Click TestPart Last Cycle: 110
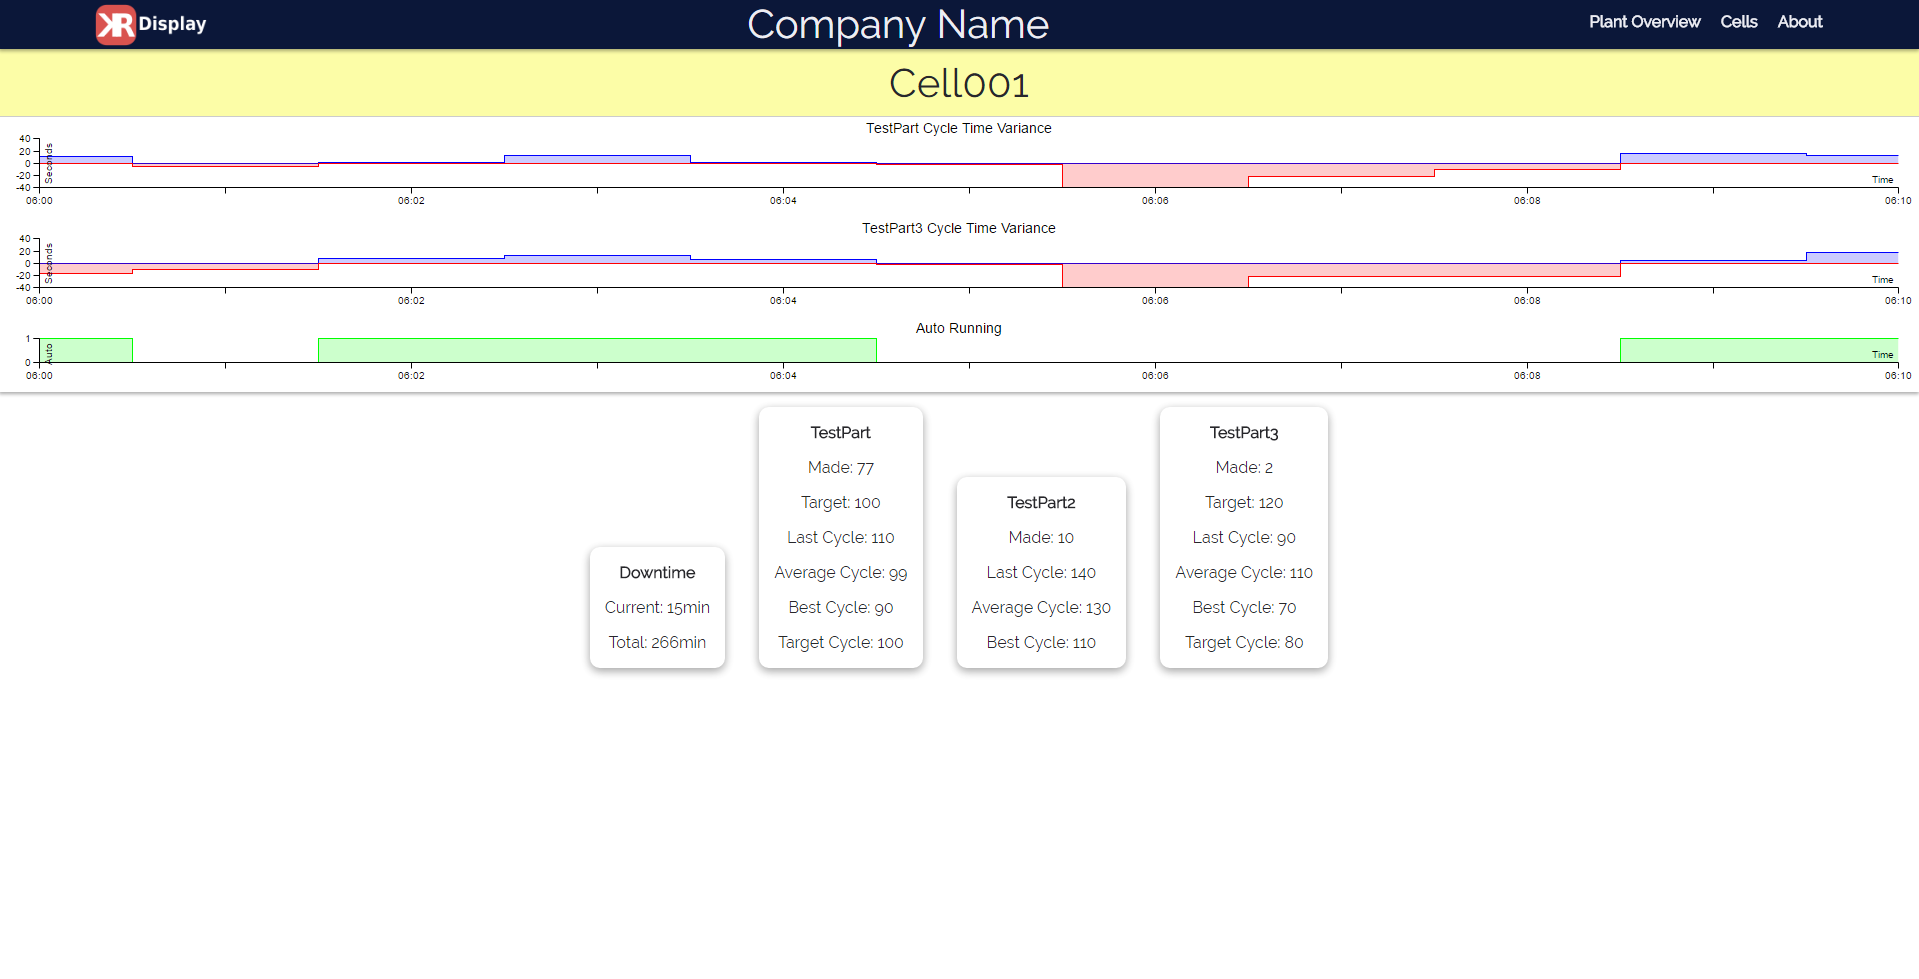The height and width of the screenshot is (979, 1919). [x=841, y=538]
